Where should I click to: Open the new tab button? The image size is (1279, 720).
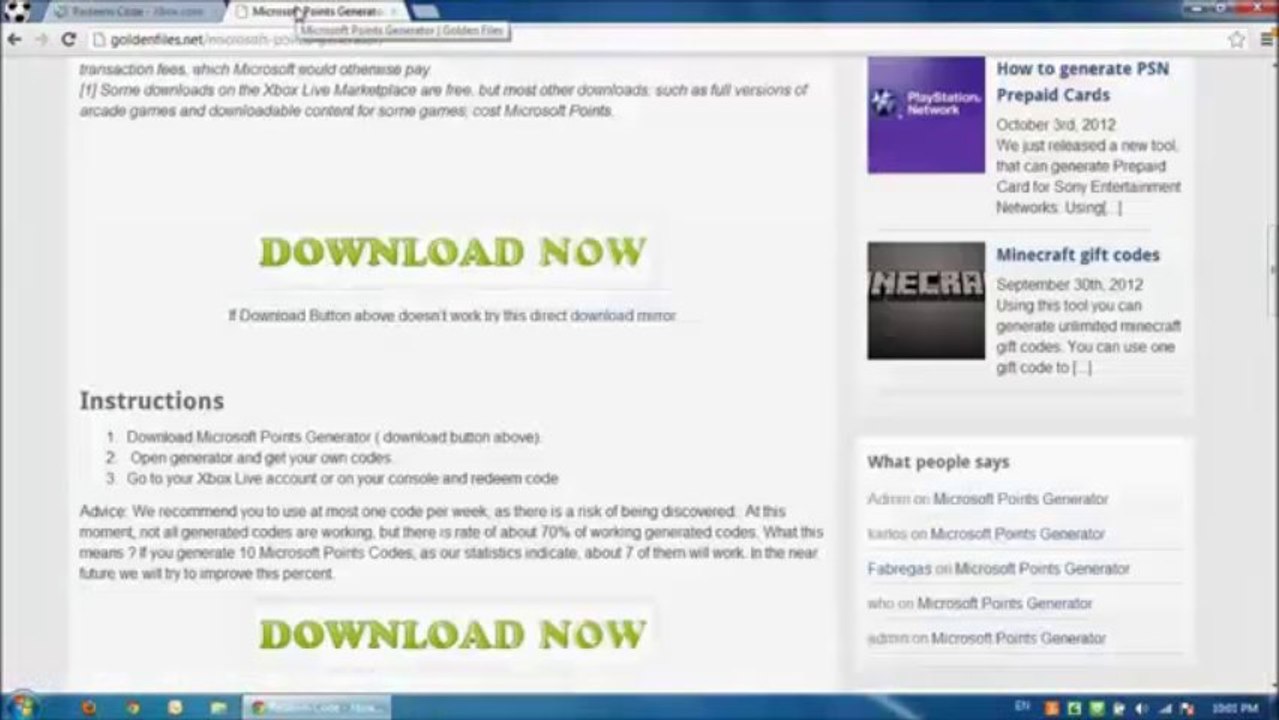pos(425,11)
